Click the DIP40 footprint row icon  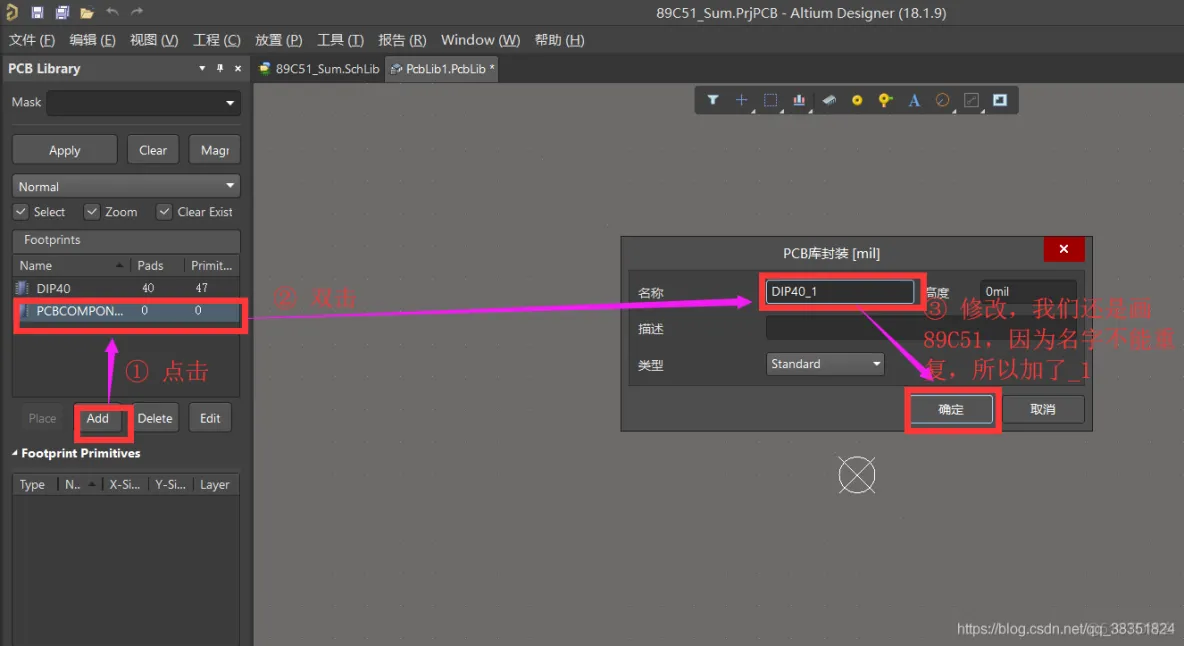pyautogui.click(x=22, y=288)
